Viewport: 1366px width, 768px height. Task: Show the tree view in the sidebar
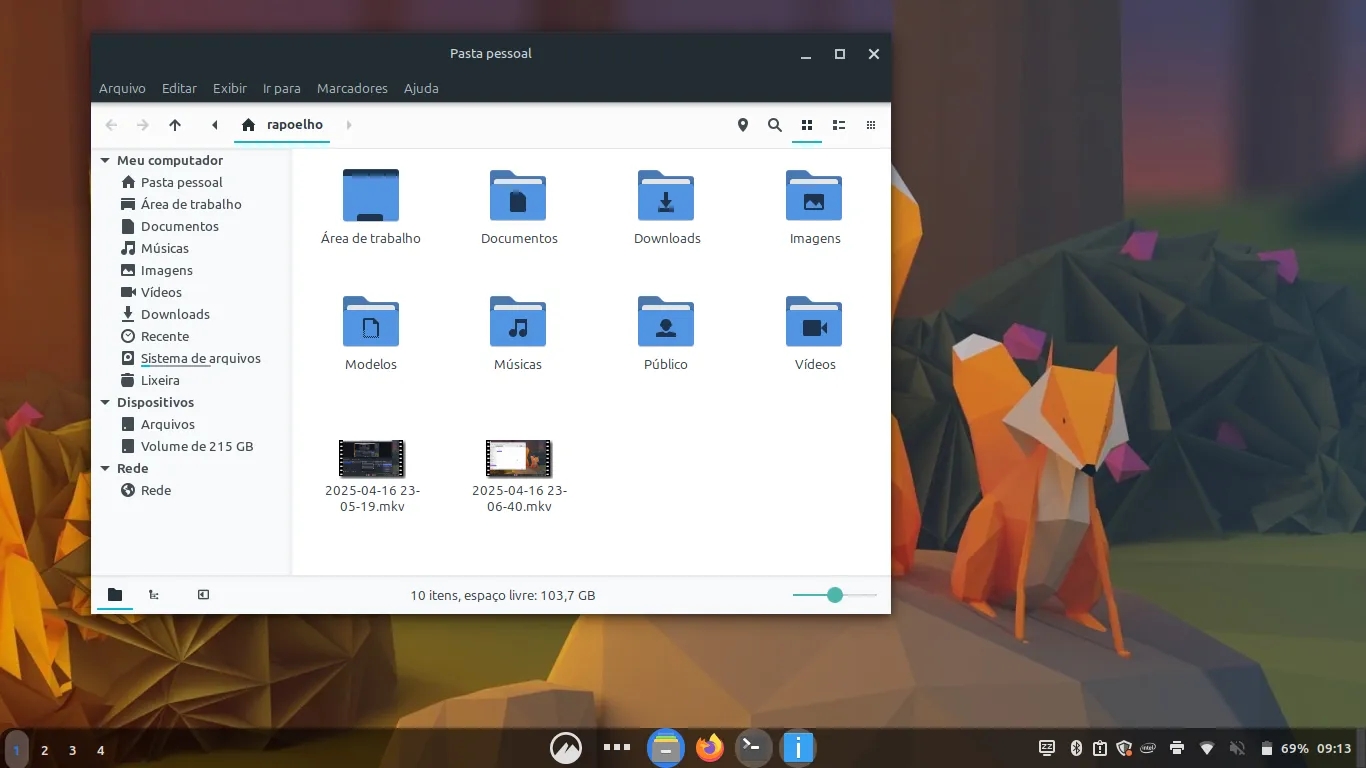[154, 595]
